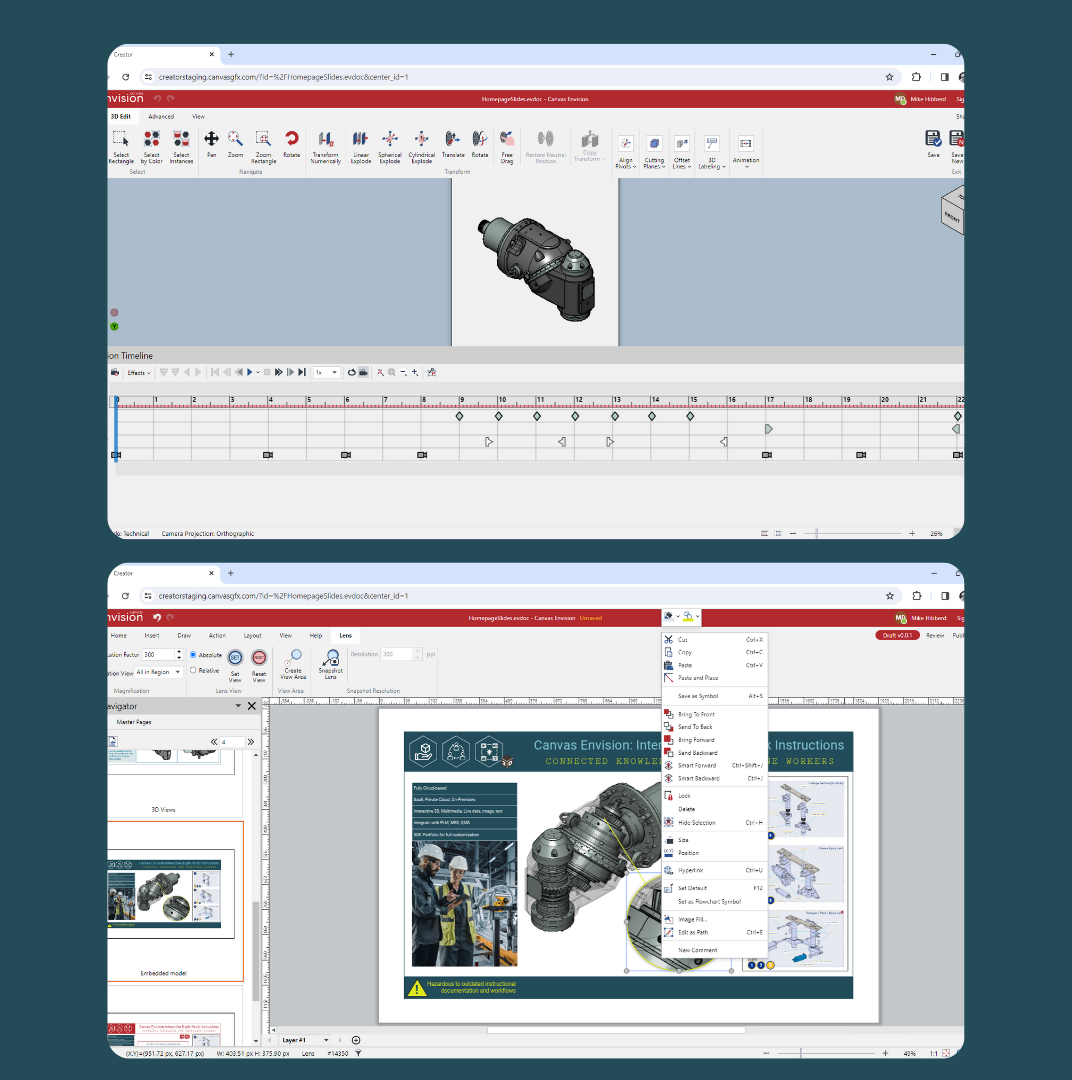
Task: Click the Draft v0.0.1 button
Action: [x=898, y=635]
